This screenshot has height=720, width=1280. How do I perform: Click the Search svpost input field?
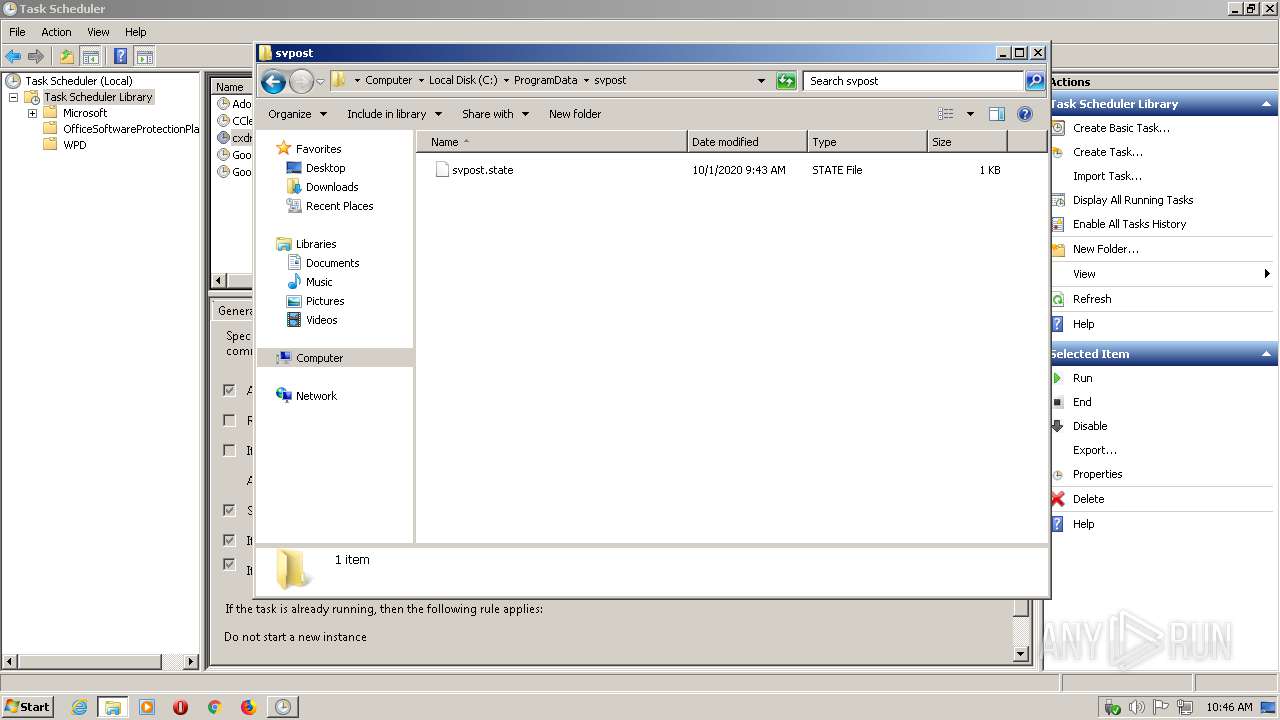coord(914,81)
